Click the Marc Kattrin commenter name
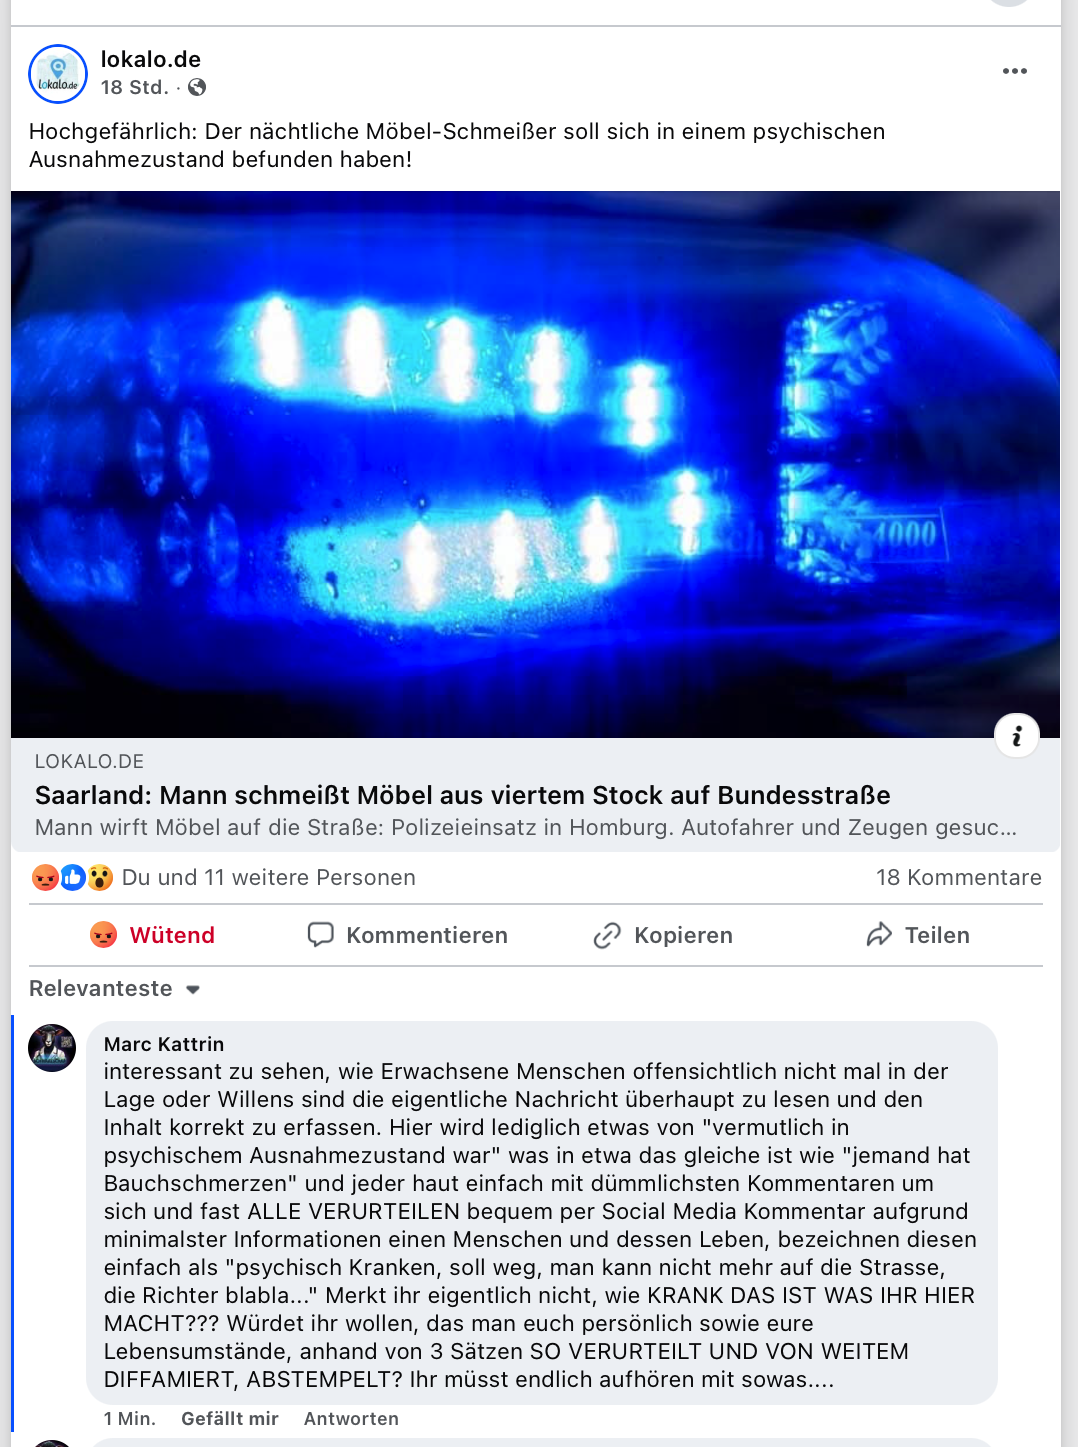Viewport: 1078px width, 1447px height. 164,1044
